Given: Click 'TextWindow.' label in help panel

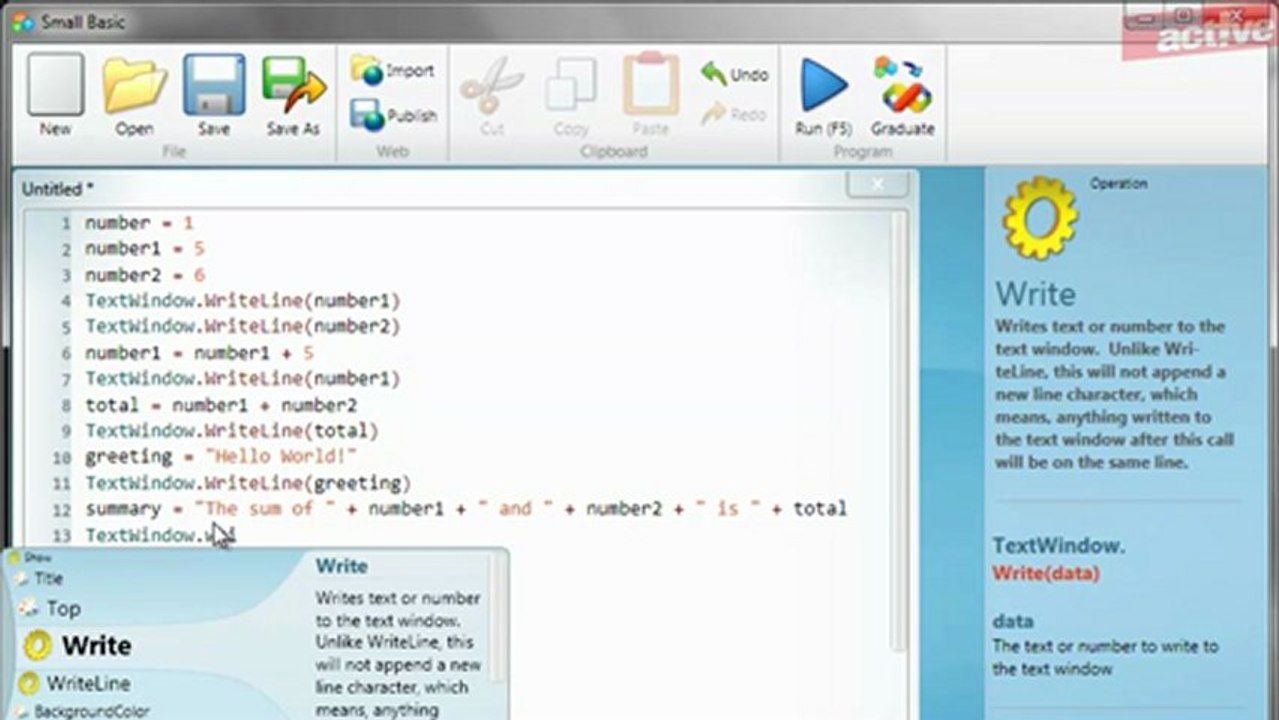Looking at the screenshot, I should (1059, 546).
